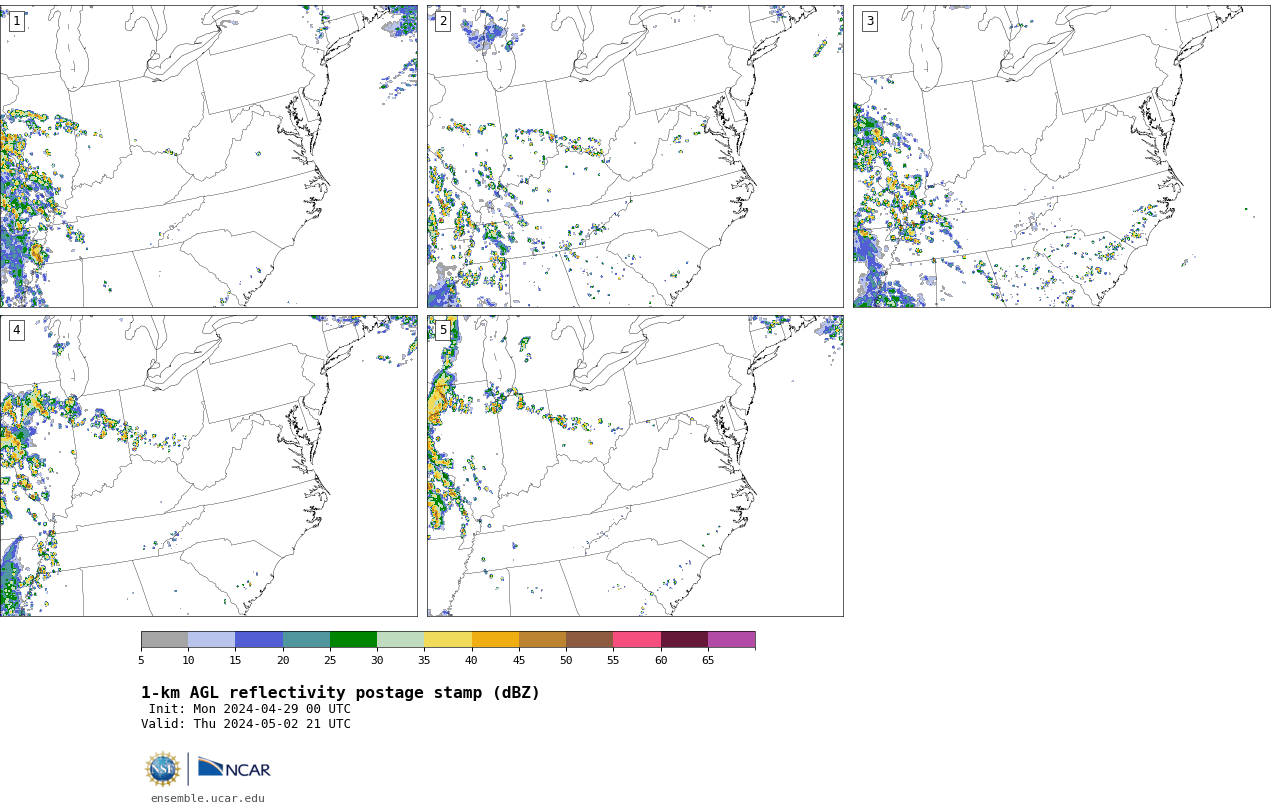Image resolution: width=1280 pixels, height=809 pixels.
Task: Click the member number 4 label box
Action: (16, 330)
